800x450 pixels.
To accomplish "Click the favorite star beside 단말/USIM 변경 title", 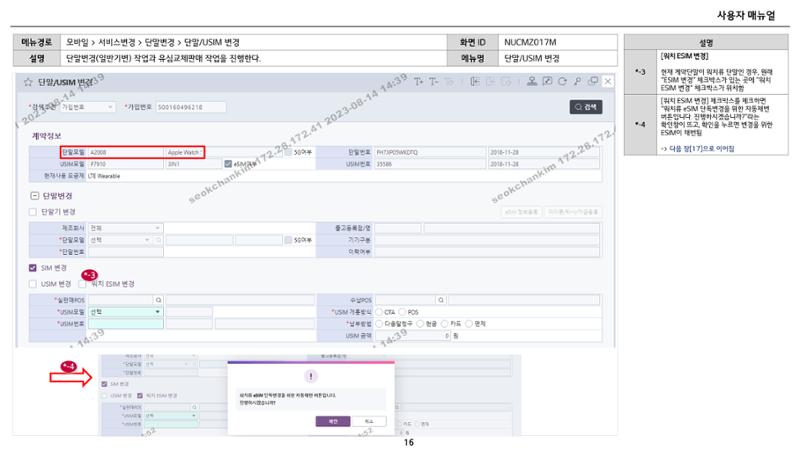I will (29, 82).
